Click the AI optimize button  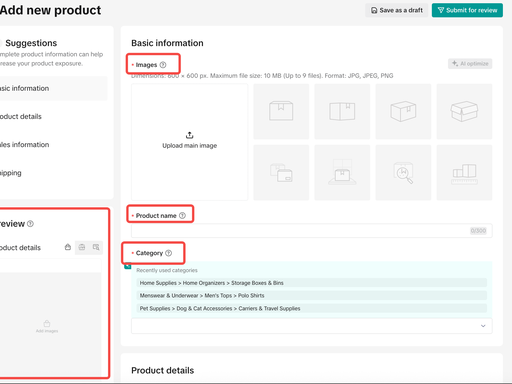pyautogui.click(x=470, y=64)
